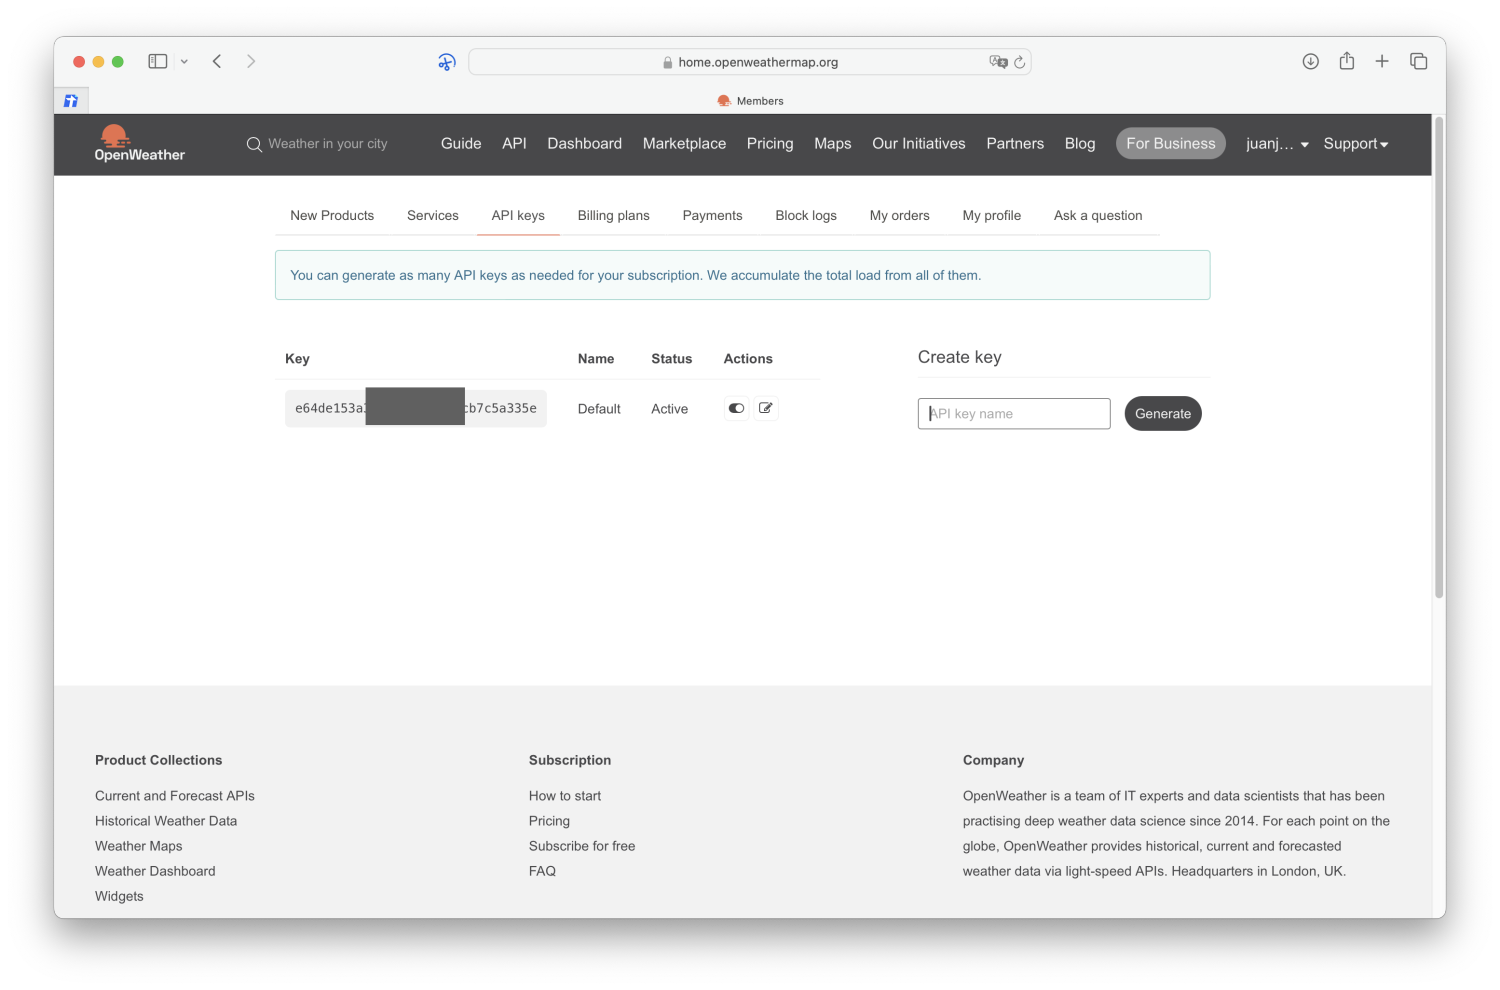Screen dimensions: 1500x990
Task: Open the Dashboard nav link
Action: pos(585,143)
